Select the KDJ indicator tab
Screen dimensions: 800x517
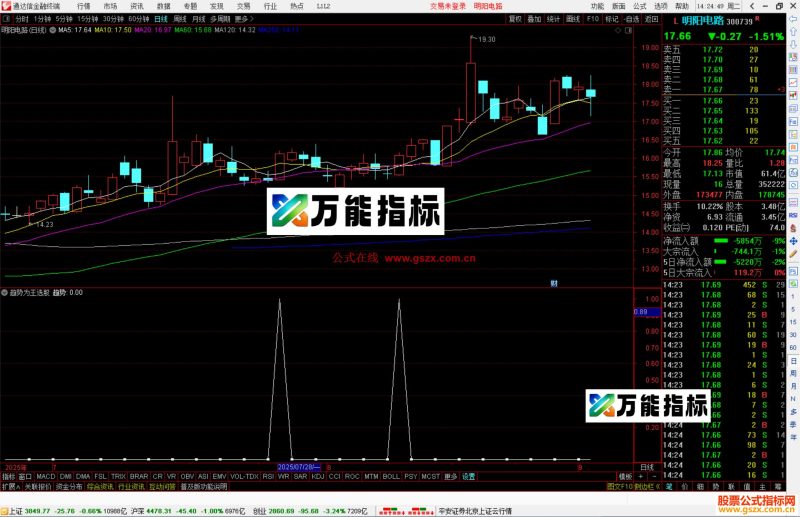tap(318, 476)
